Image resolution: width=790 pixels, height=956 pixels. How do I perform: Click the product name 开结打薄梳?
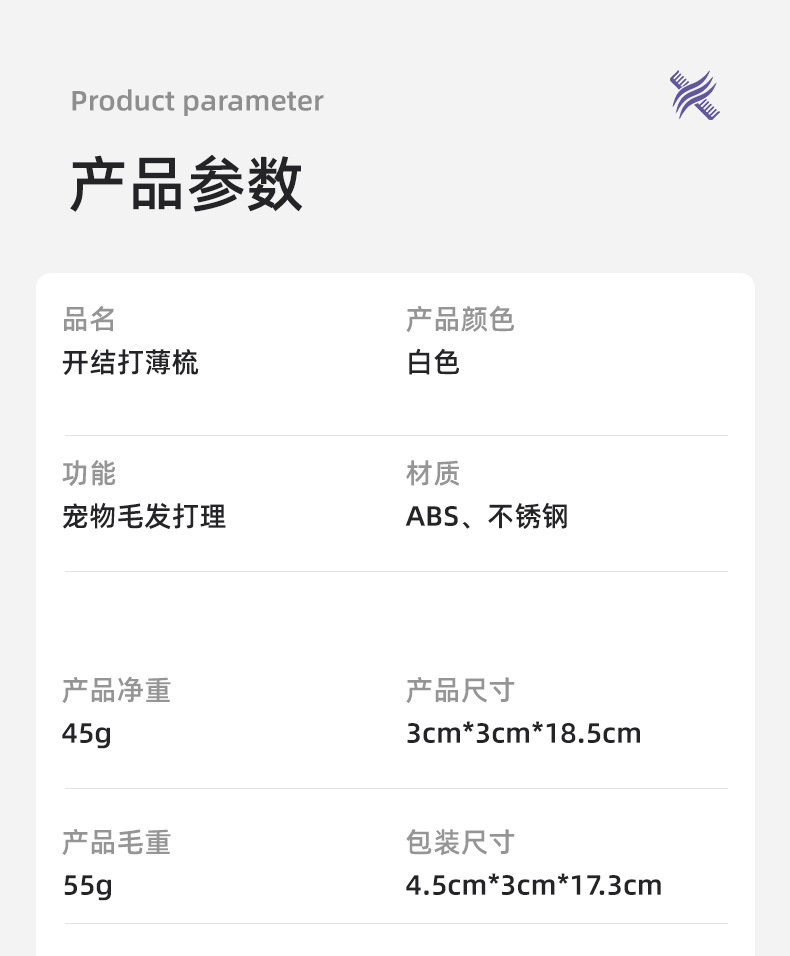click(x=130, y=363)
